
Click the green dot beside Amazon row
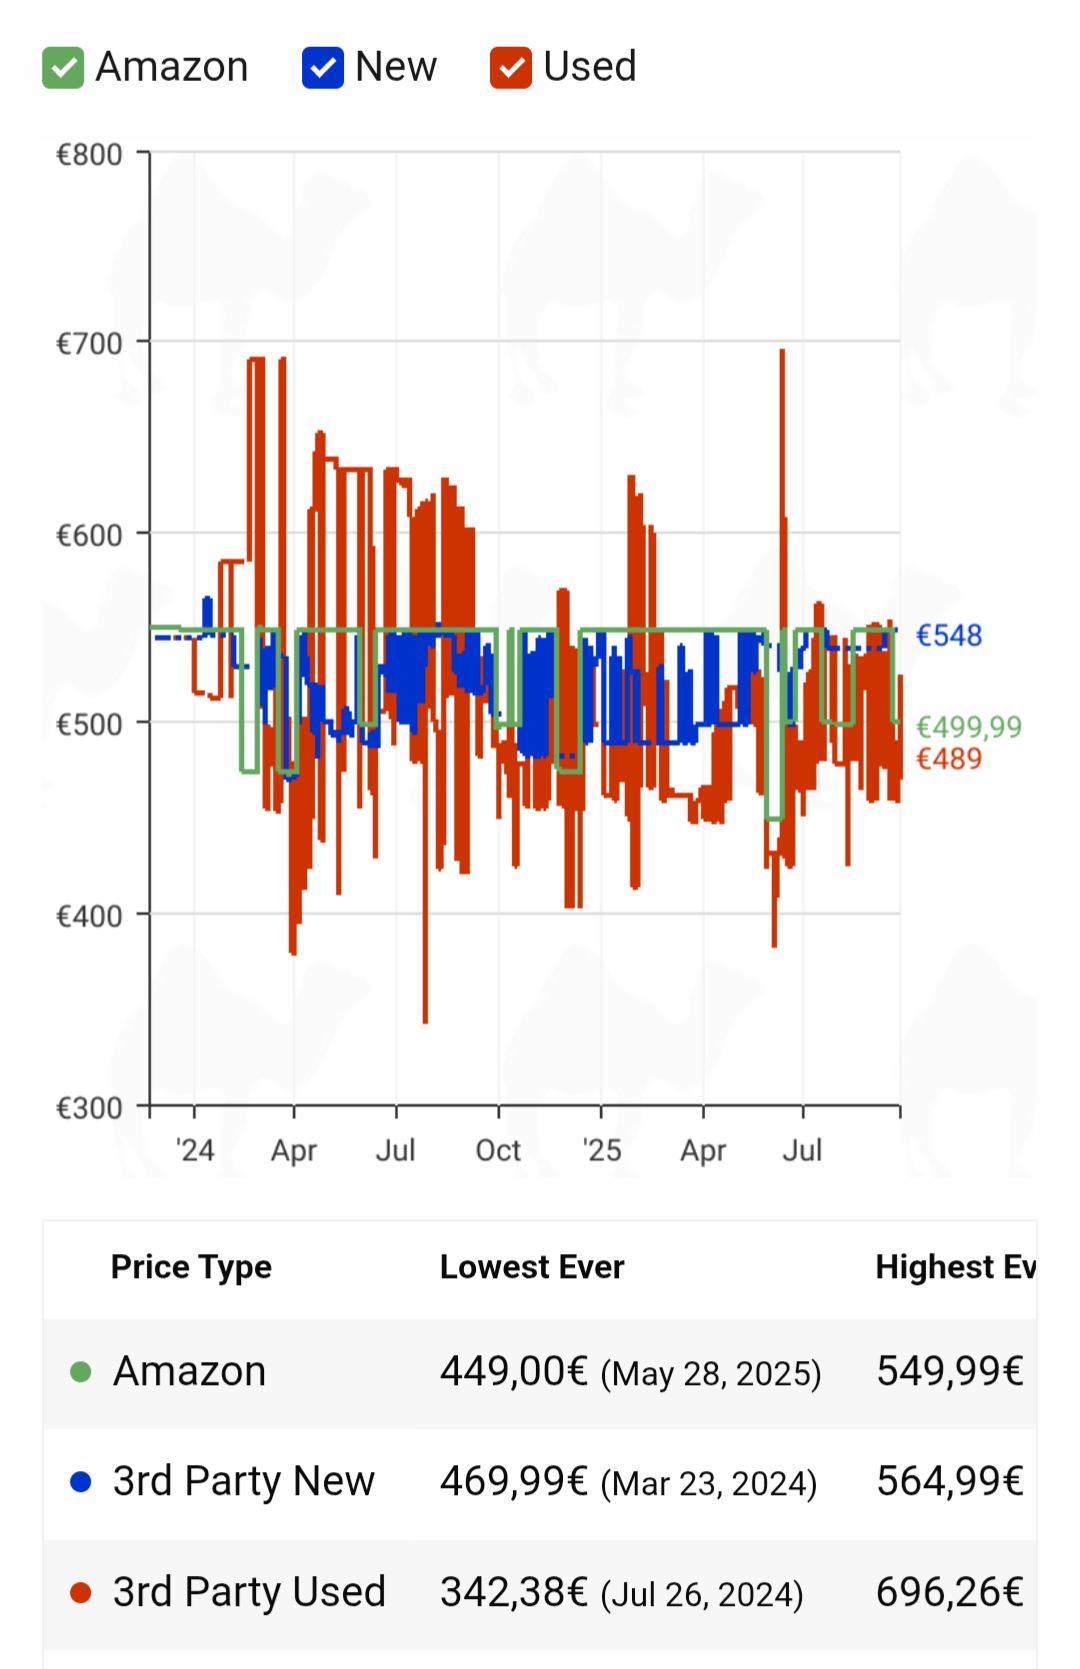[81, 1372]
